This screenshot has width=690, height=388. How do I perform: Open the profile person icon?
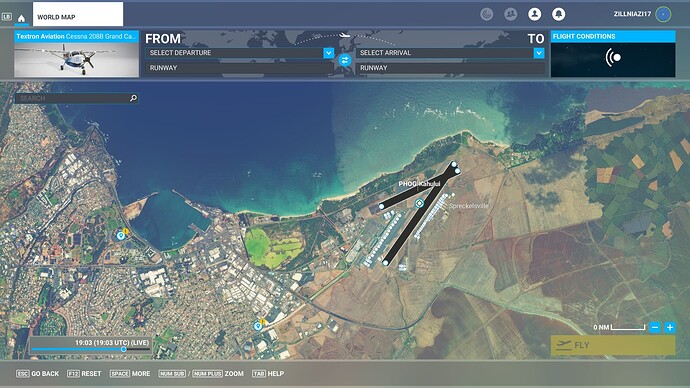pos(535,14)
